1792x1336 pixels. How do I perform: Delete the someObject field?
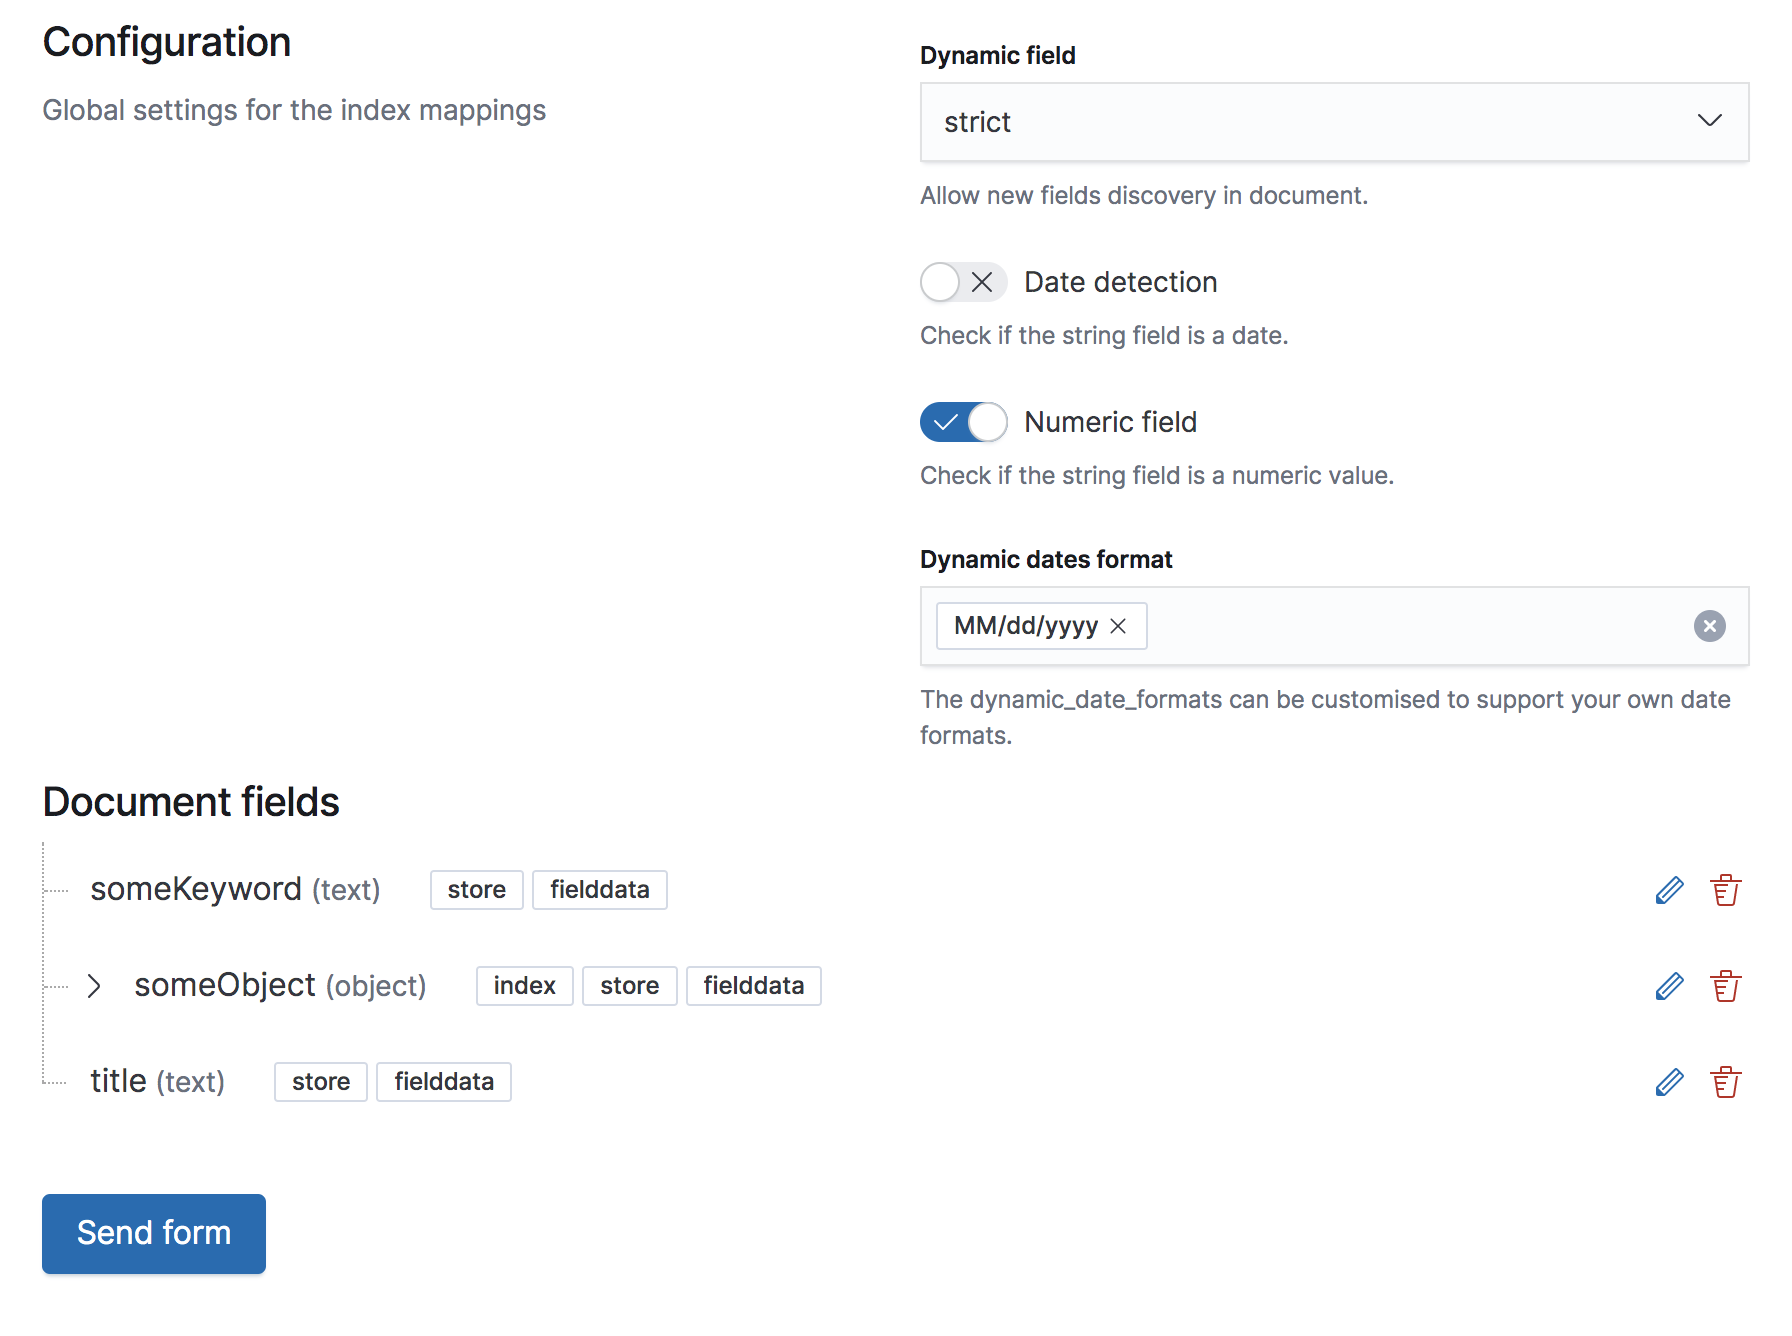click(1725, 986)
